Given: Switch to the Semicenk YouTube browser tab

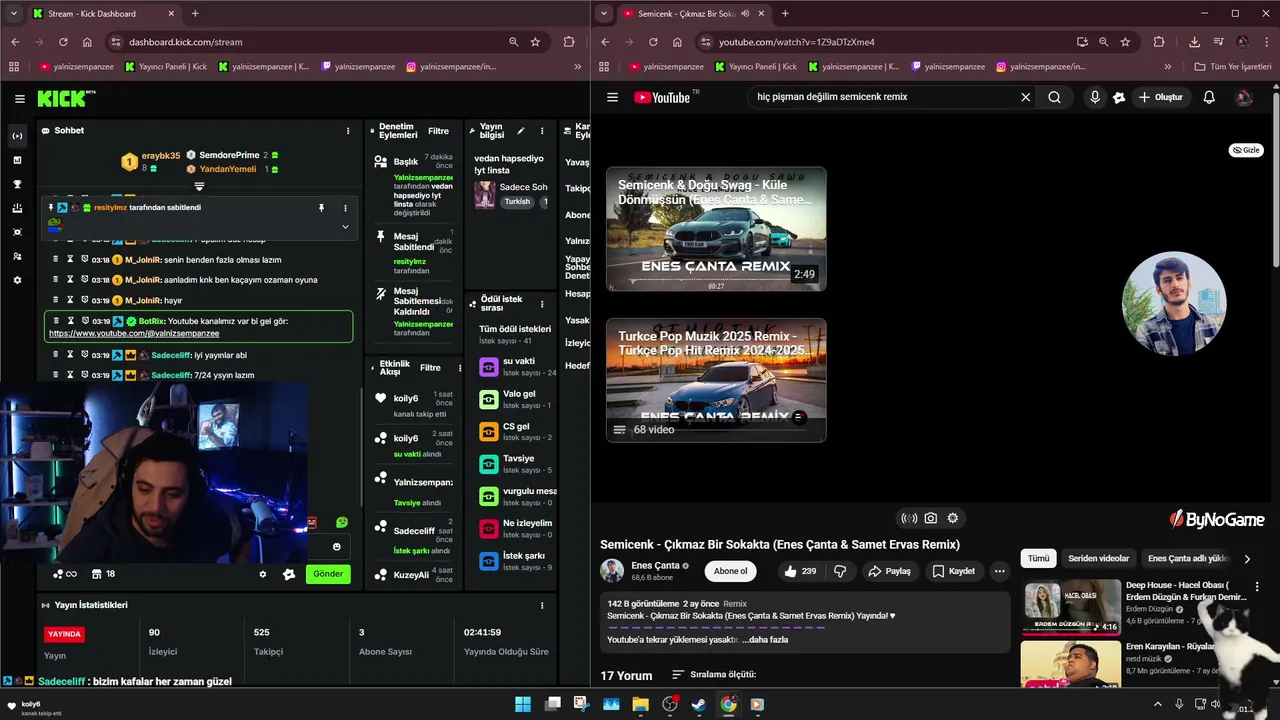Looking at the screenshot, I should (692, 14).
